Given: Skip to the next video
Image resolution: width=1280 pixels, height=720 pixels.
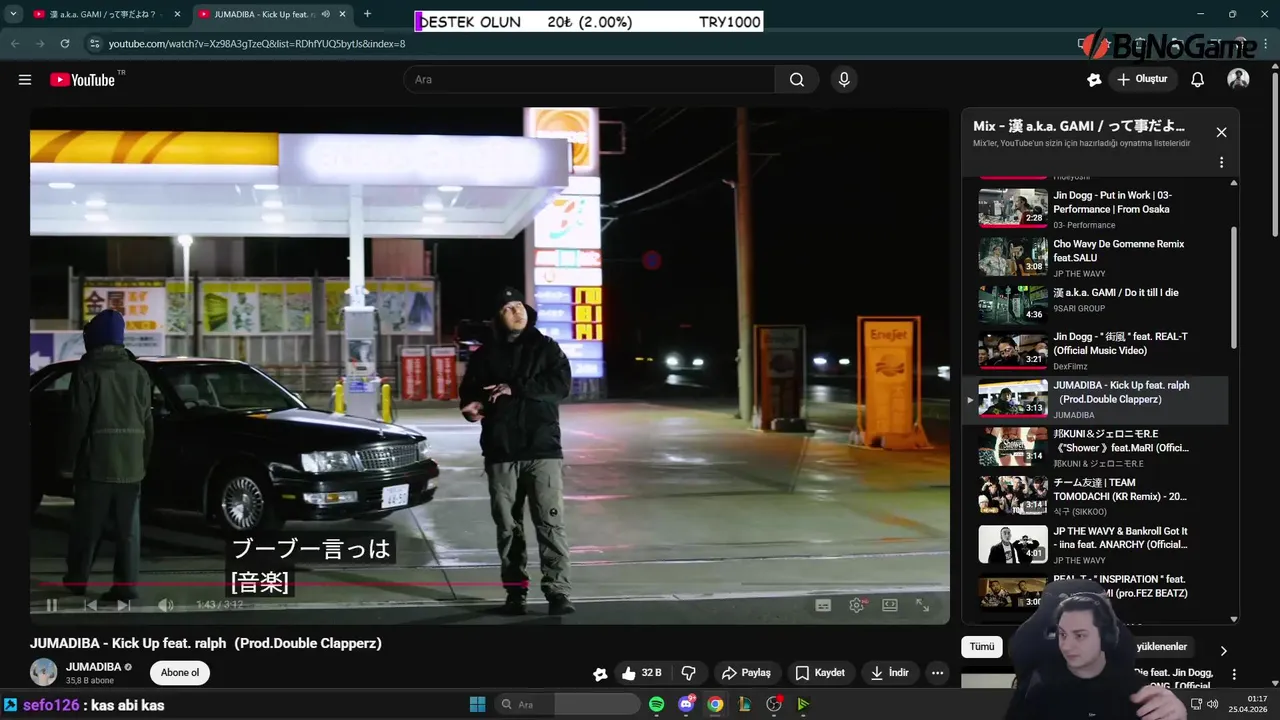Looking at the screenshot, I should tap(124, 605).
